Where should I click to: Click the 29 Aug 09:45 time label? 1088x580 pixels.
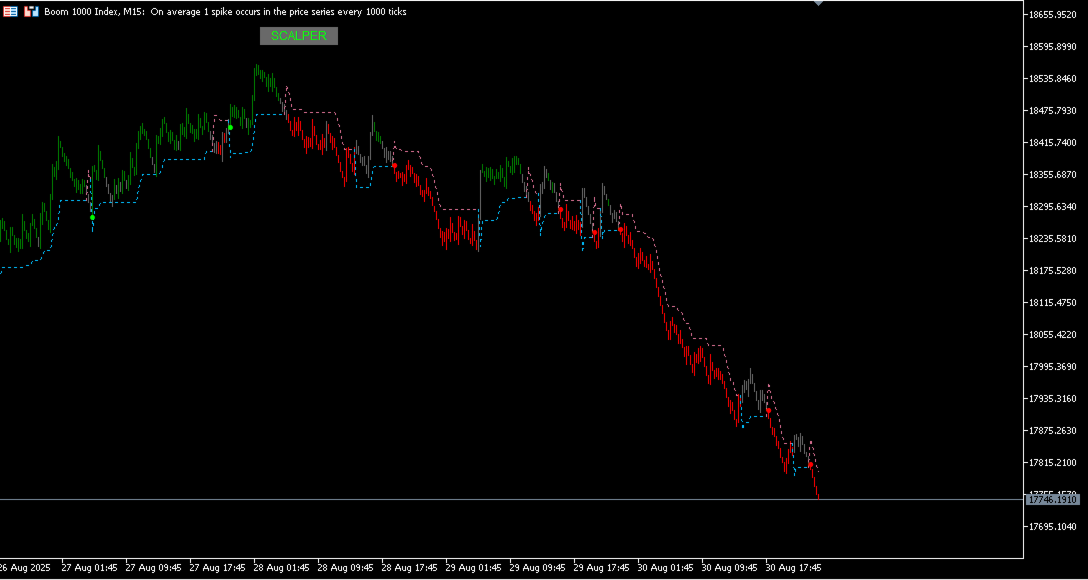point(537,567)
